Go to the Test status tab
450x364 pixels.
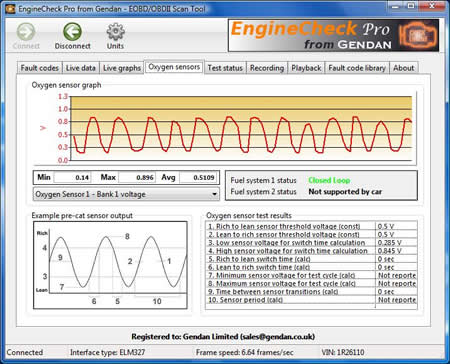coord(225,68)
